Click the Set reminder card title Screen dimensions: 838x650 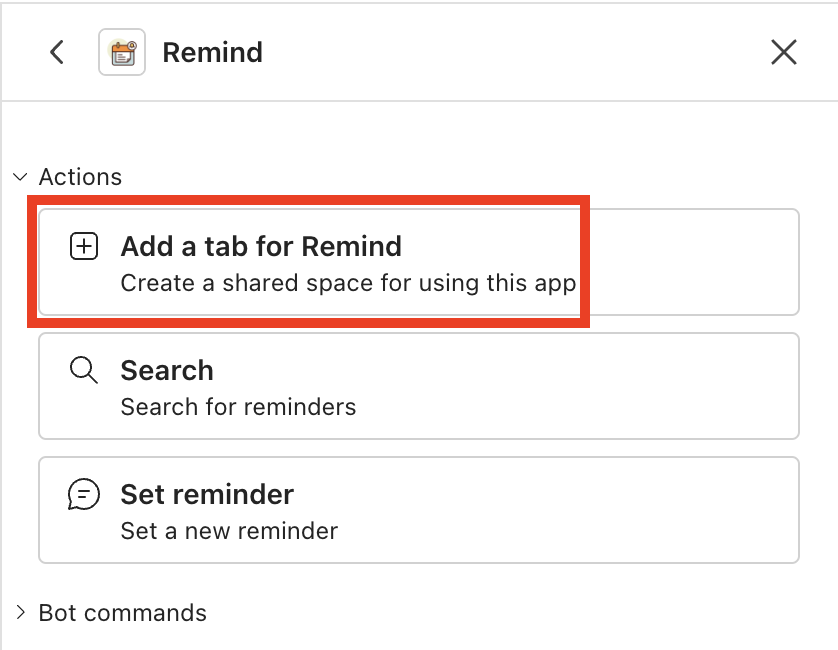click(x=207, y=494)
